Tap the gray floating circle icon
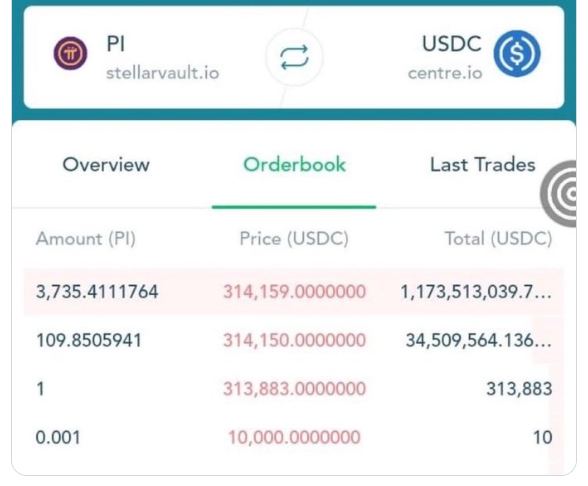 tap(559, 194)
